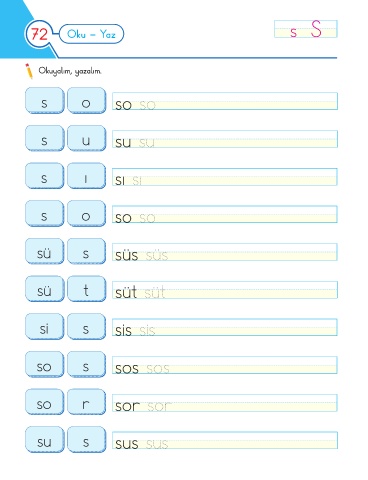Image resolution: width=368 pixels, height=480 pixels.
Task: Click the 'ı' letter tile
Action: coord(86,176)
